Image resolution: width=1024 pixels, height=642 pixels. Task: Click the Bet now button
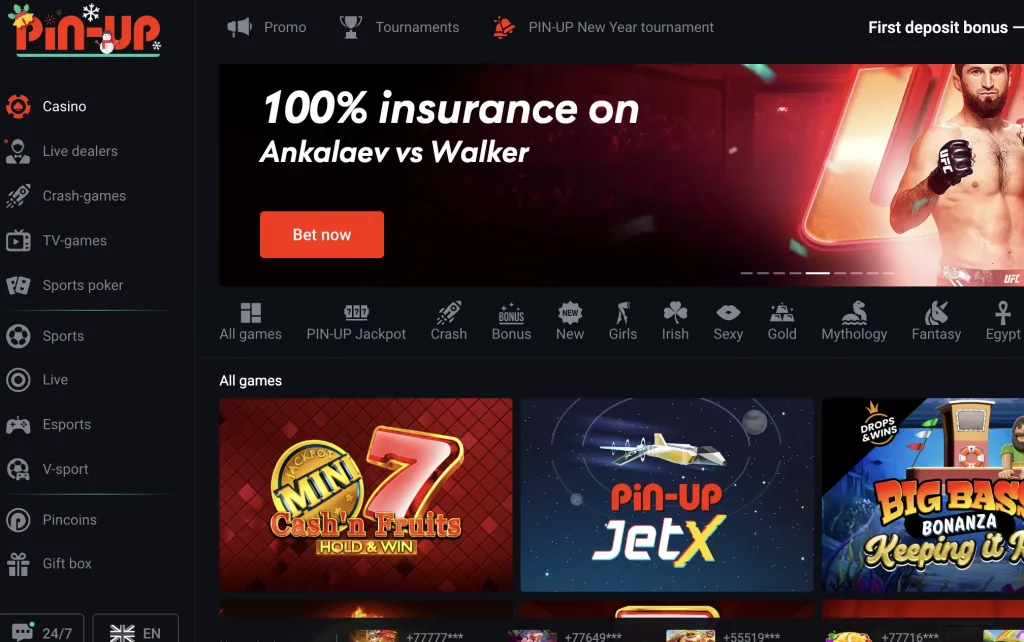tap(322, 234)
